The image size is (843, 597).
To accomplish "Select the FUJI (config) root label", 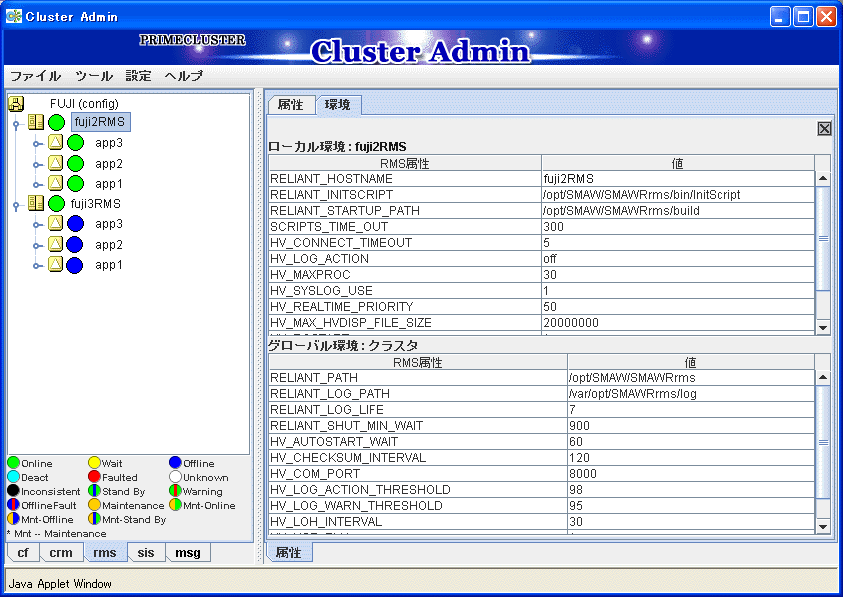I will [x=84, y=103].
